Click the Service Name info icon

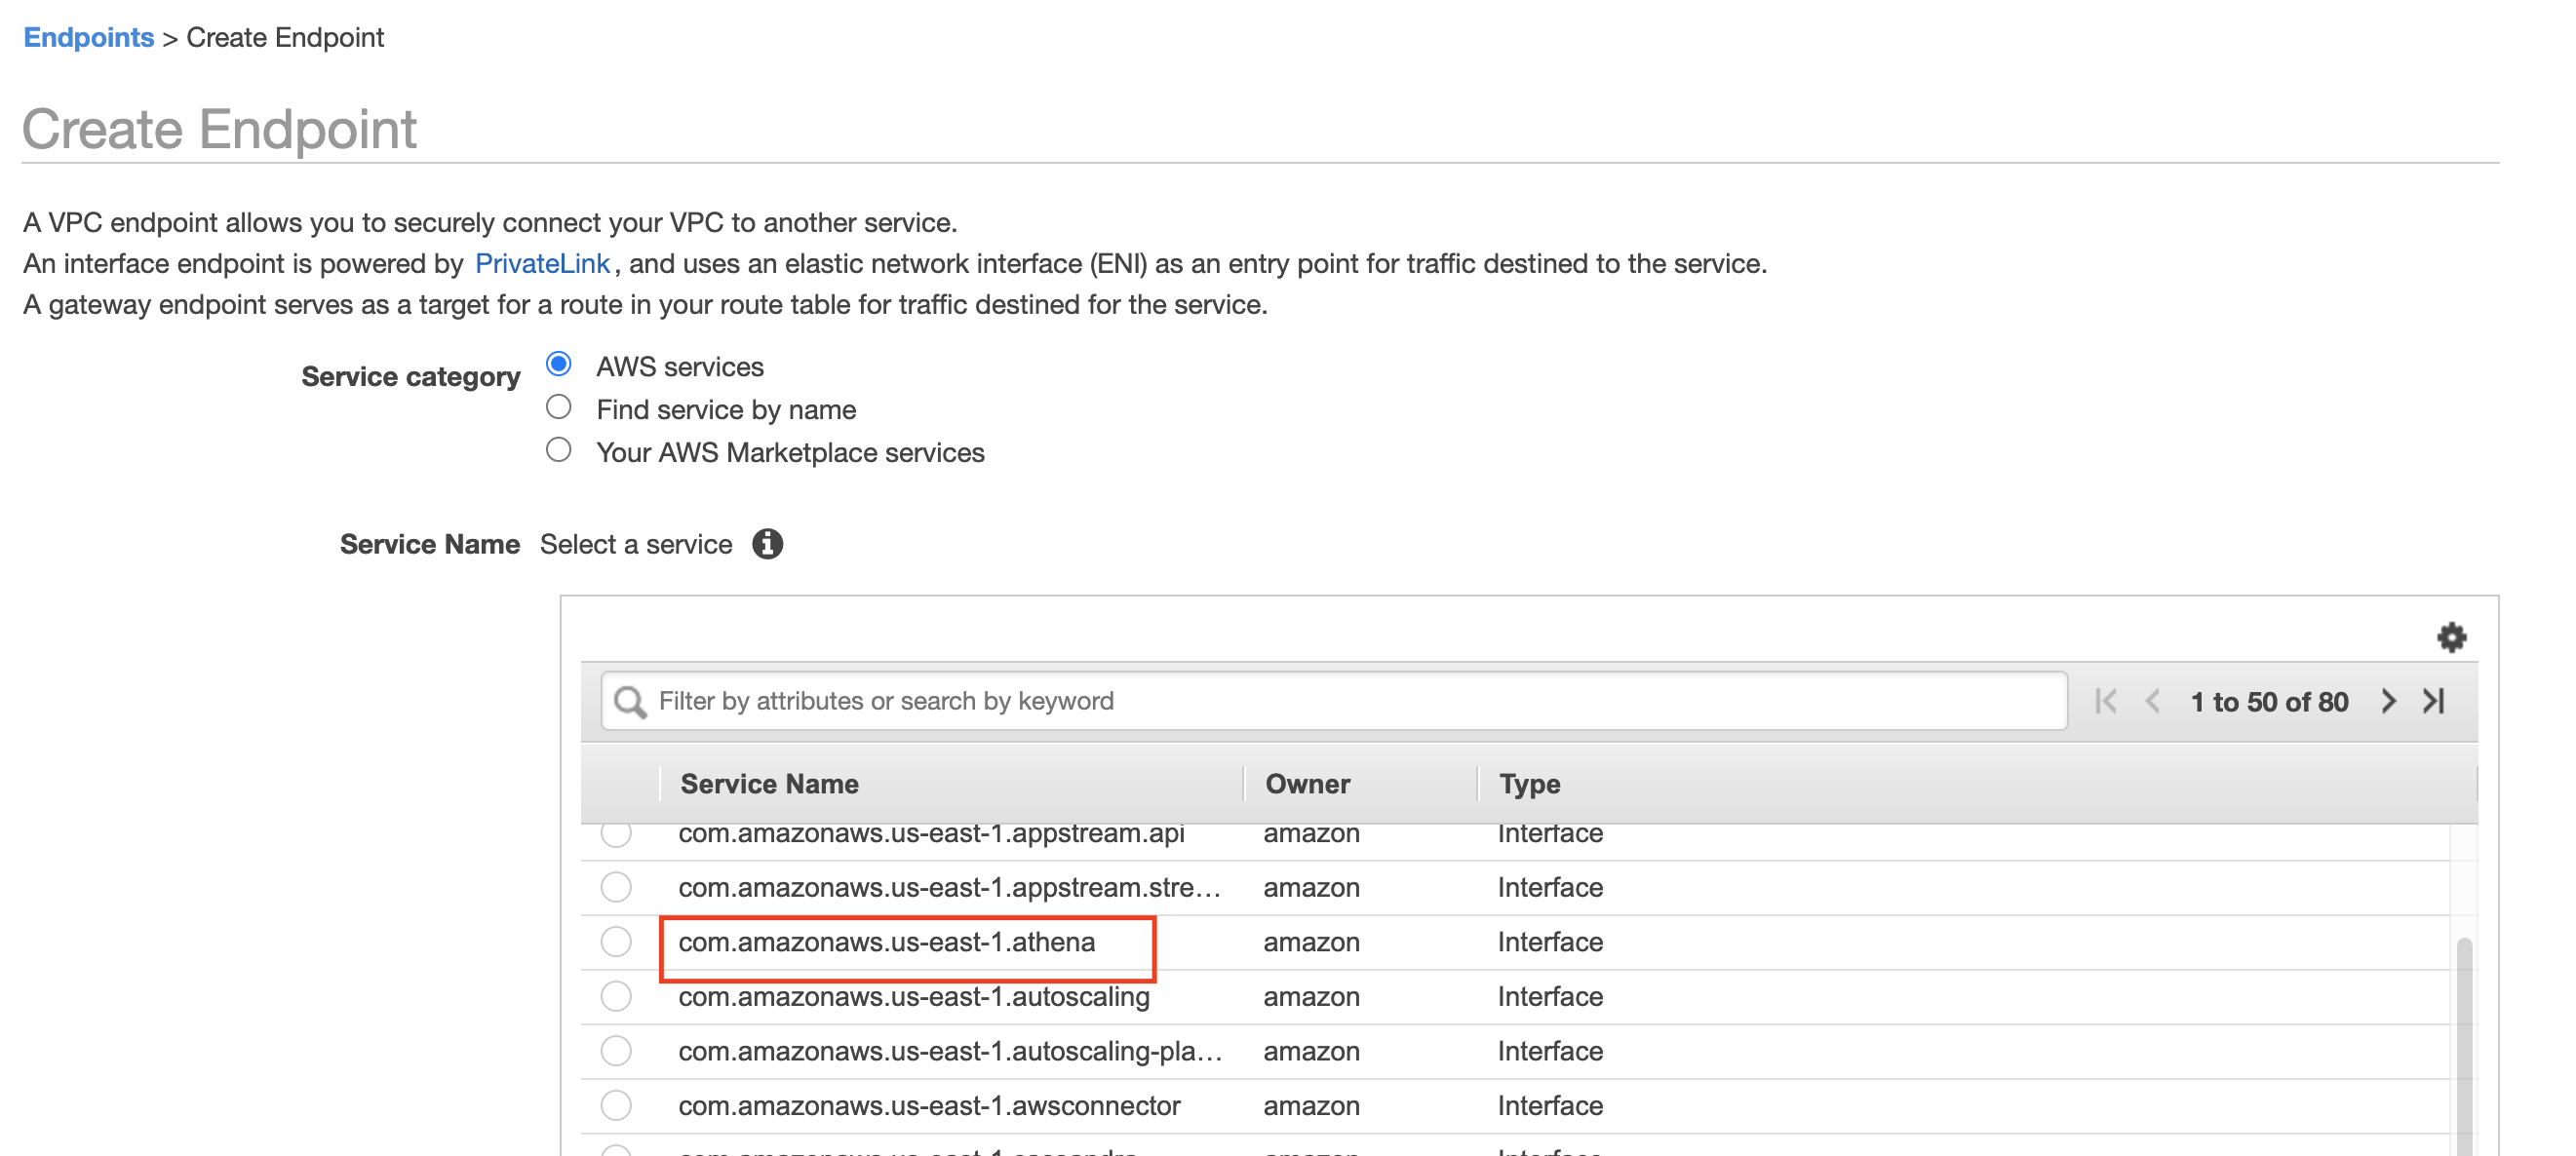click(x=767, y=544)
